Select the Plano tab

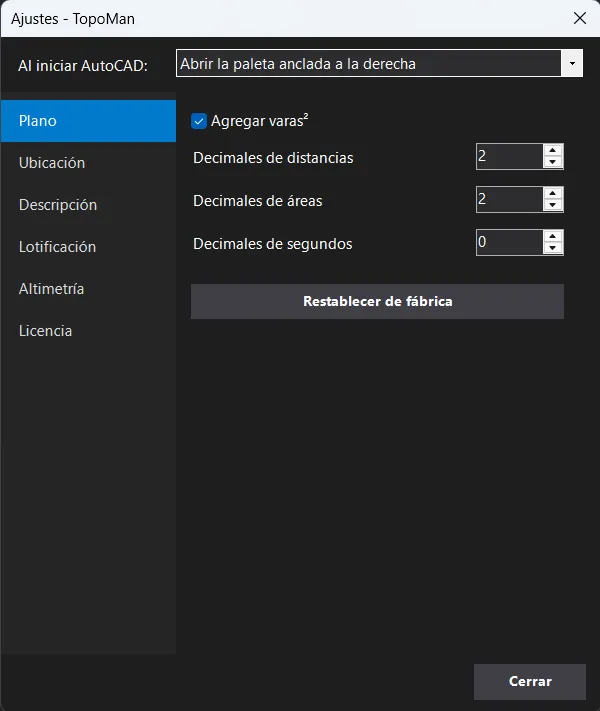pyautogui.click(x=88, y=121)
